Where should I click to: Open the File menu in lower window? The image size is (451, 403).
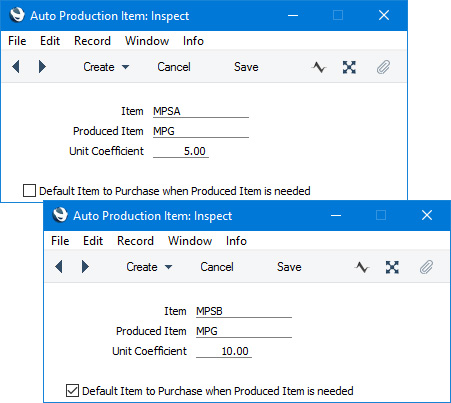pos(60,241)
